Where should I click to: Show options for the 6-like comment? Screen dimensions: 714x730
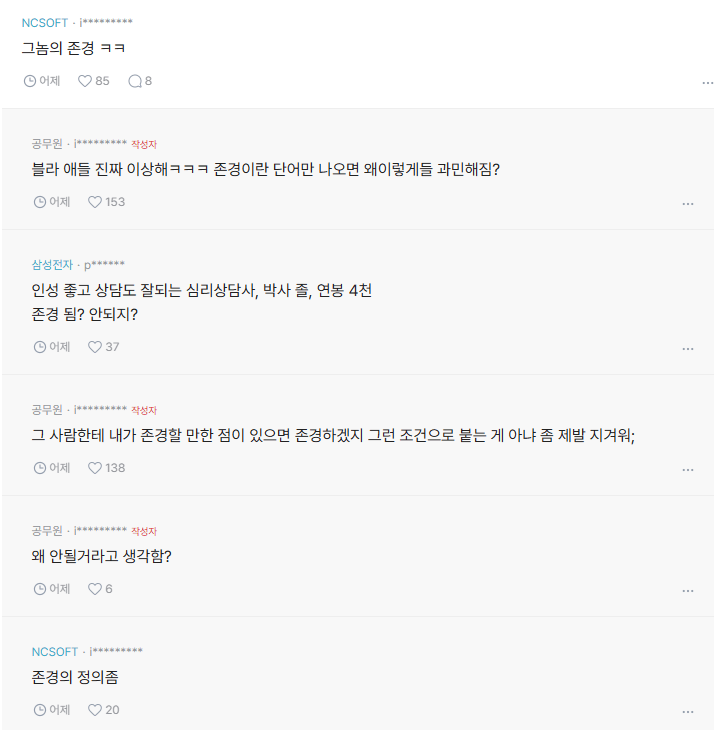coord(687,591)
